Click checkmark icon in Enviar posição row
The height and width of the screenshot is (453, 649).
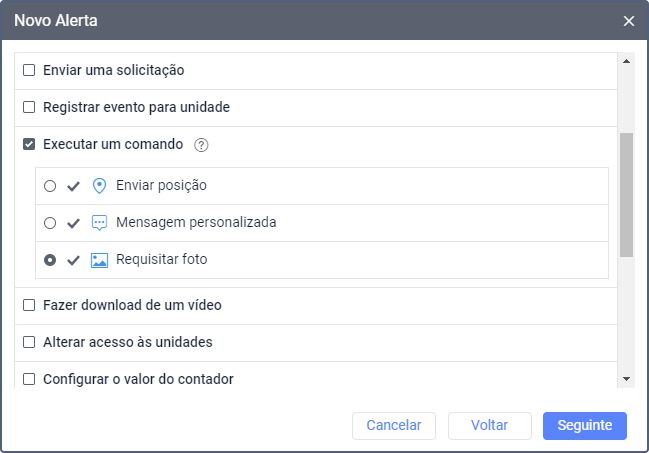pos(73,186)
